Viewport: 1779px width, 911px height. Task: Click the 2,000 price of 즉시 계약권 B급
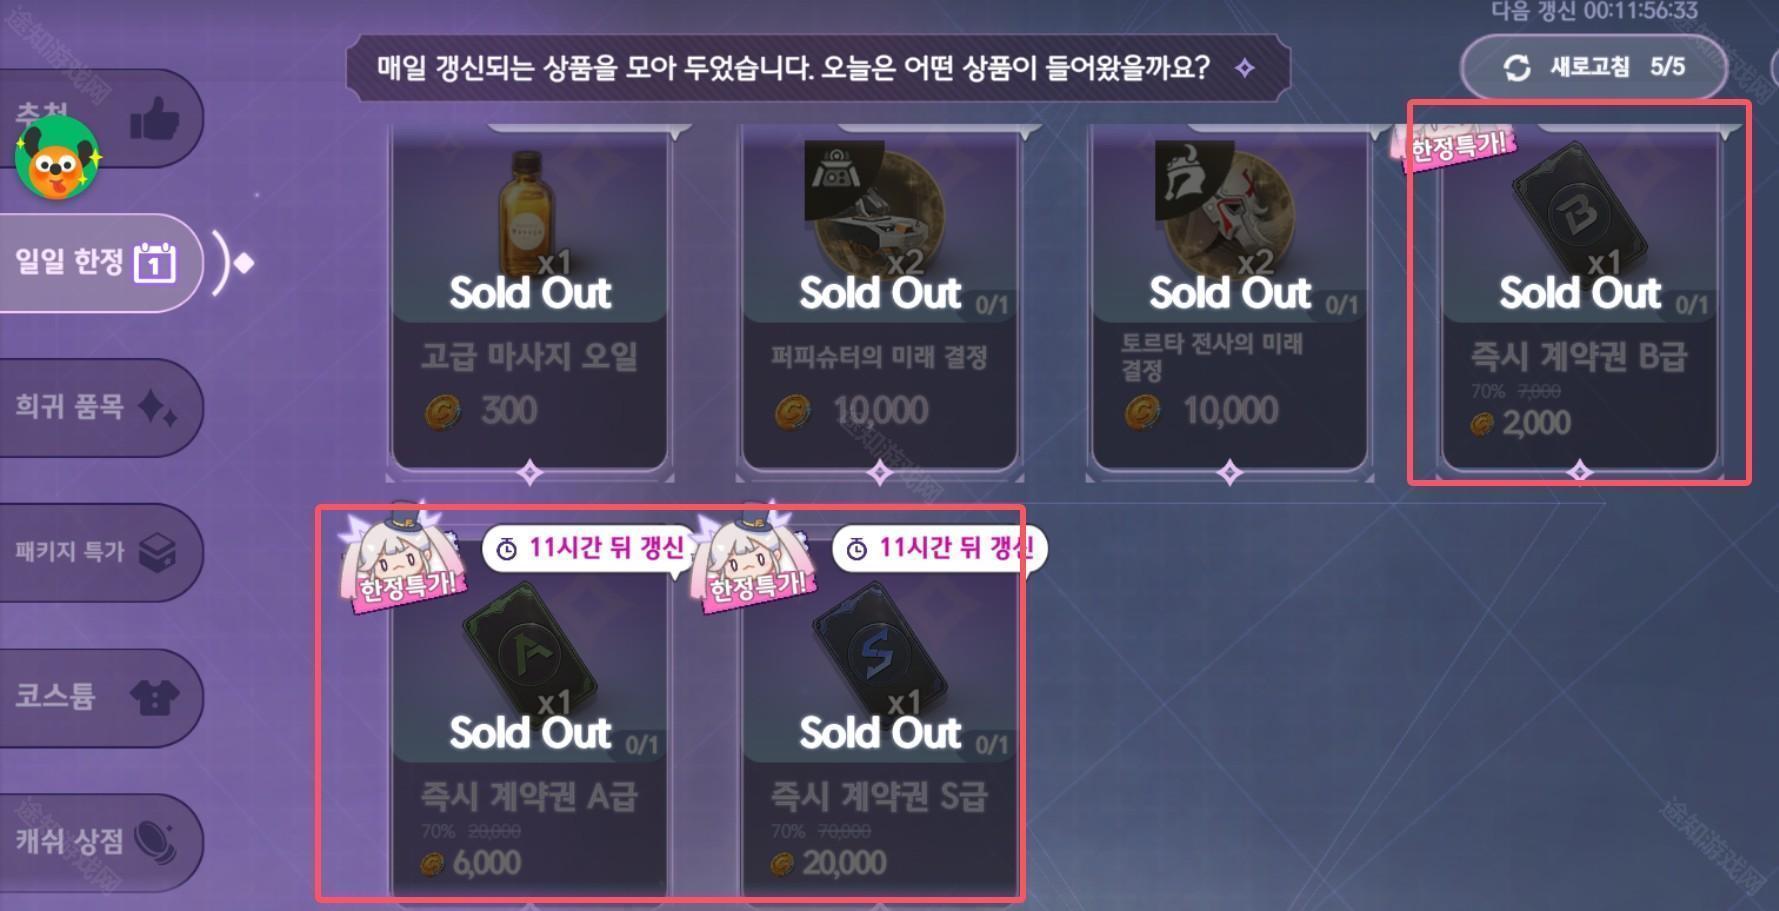click(1535, 423)
